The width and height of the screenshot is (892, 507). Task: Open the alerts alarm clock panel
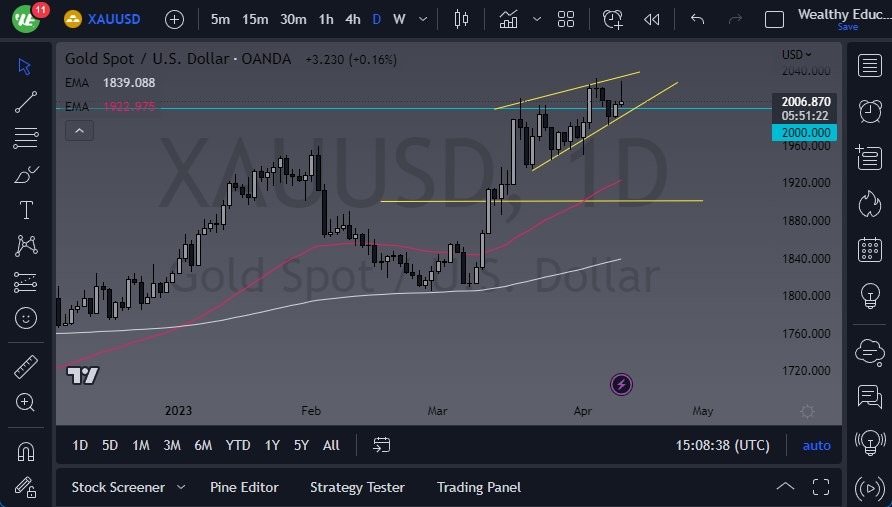pyautogui.click(x=869, y=112)
